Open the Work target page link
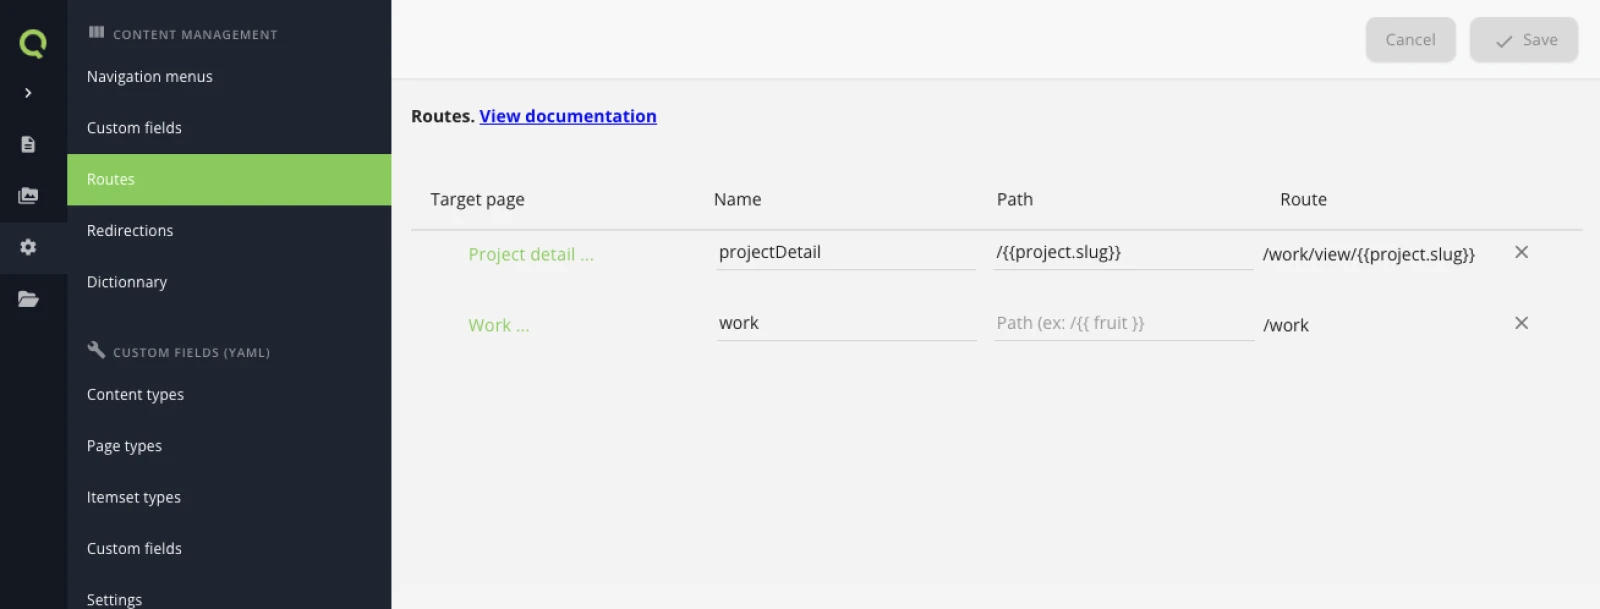The width and height of the screenshot is (1600, 609). 499,326
